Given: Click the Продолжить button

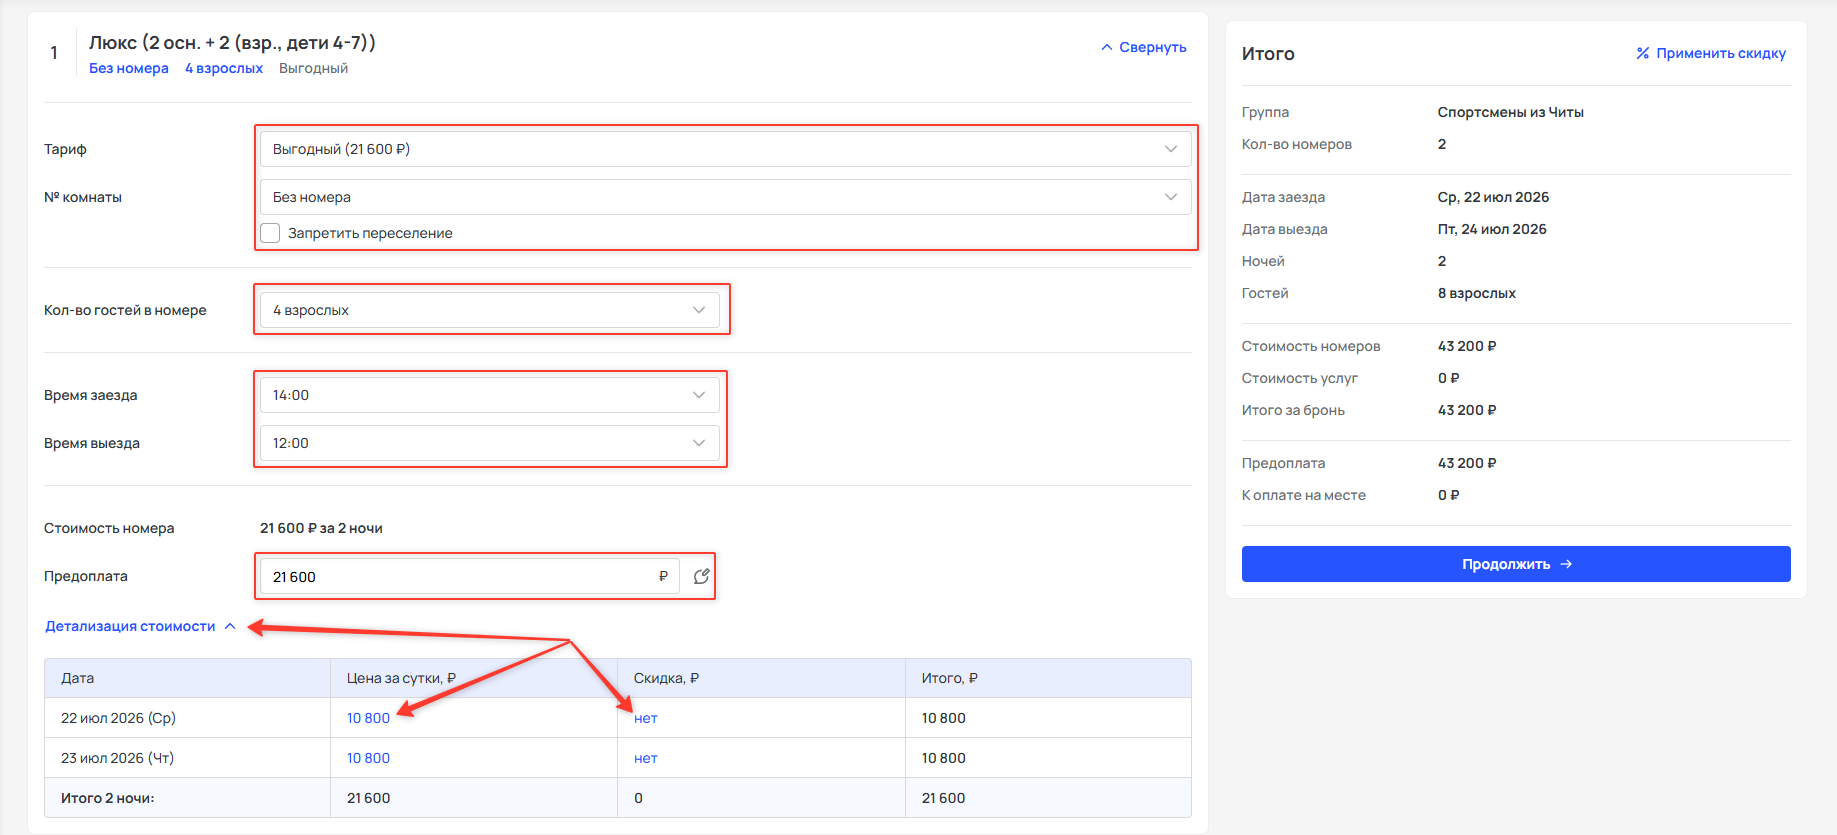Looking at the screenshot, I should click(x=1516, y=564).
